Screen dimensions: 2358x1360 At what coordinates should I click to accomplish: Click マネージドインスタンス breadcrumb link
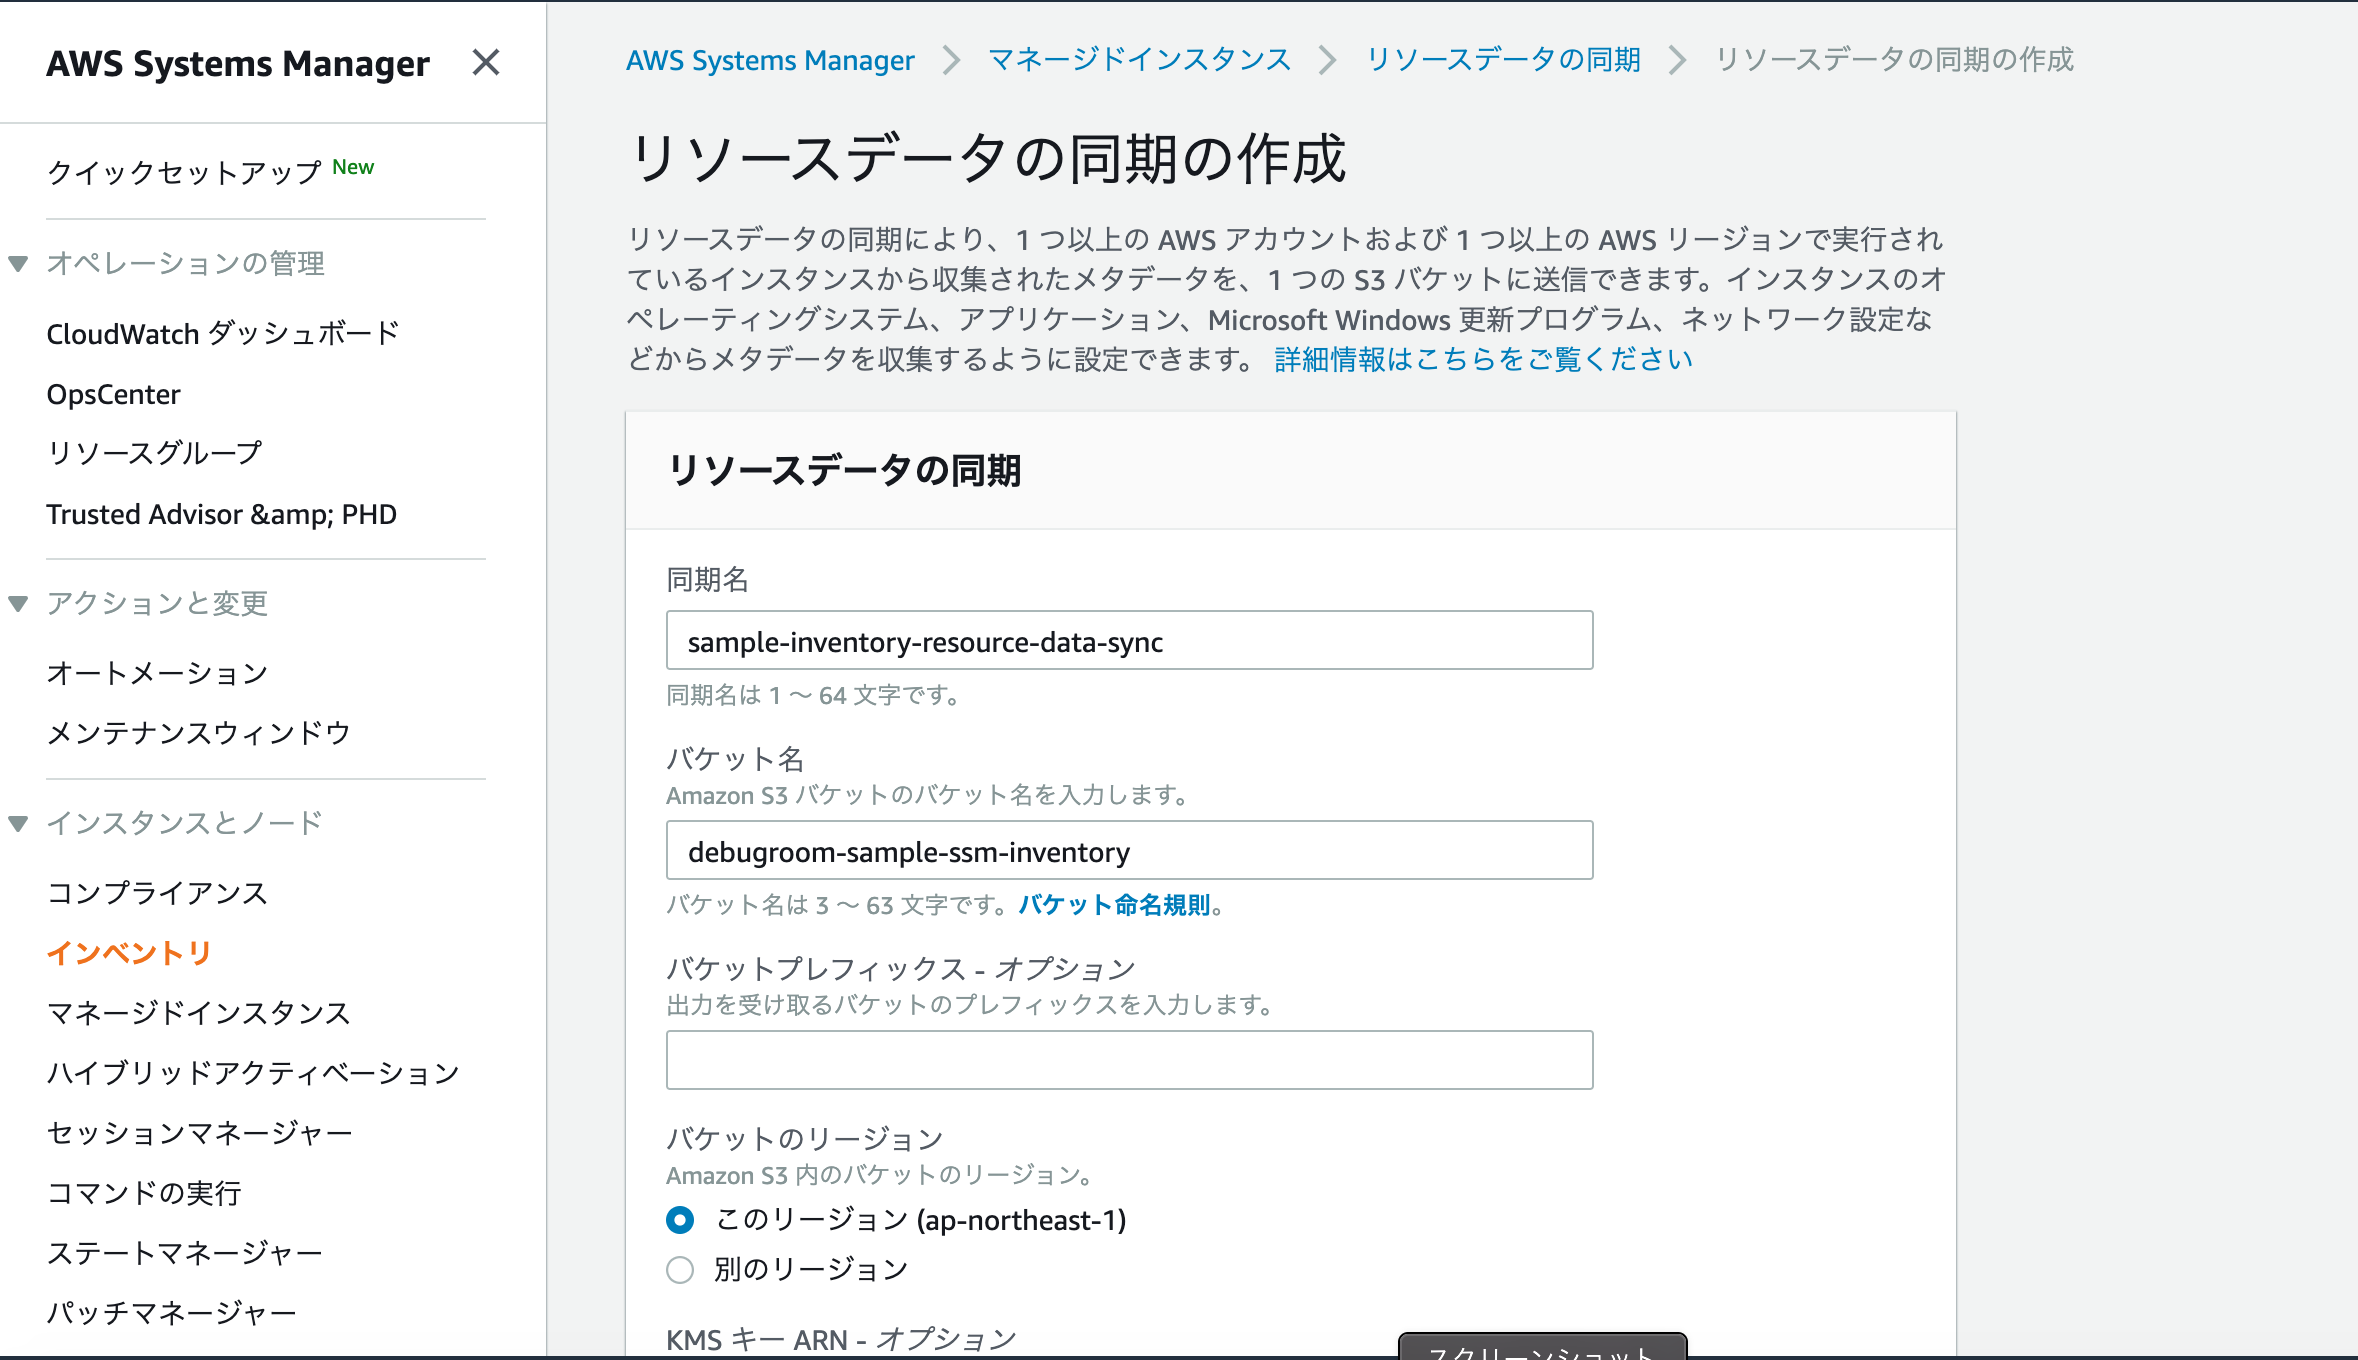[x=1139, y=60]
